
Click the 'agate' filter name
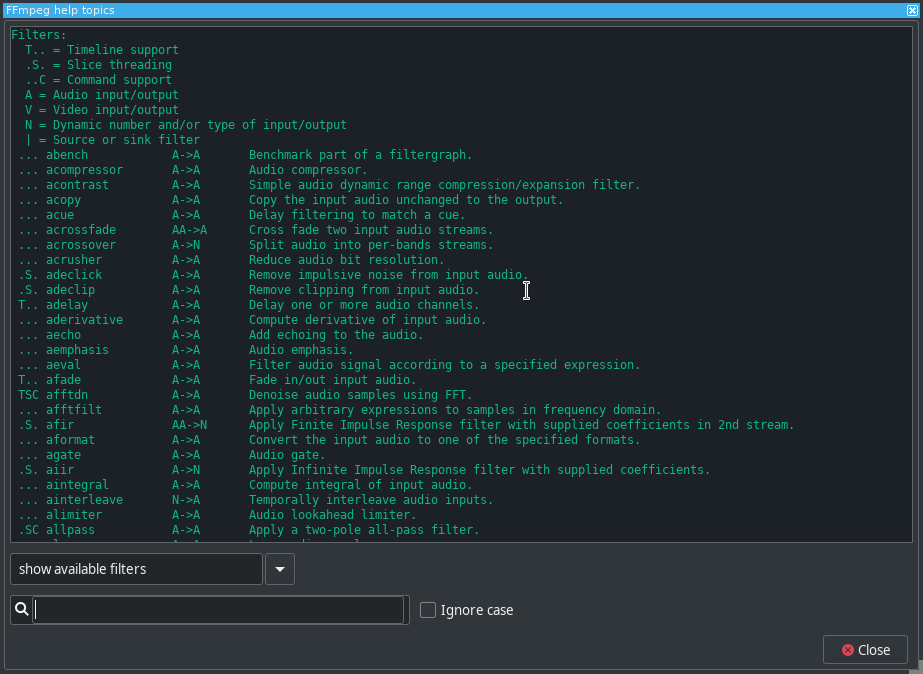(x=64, y=455)
